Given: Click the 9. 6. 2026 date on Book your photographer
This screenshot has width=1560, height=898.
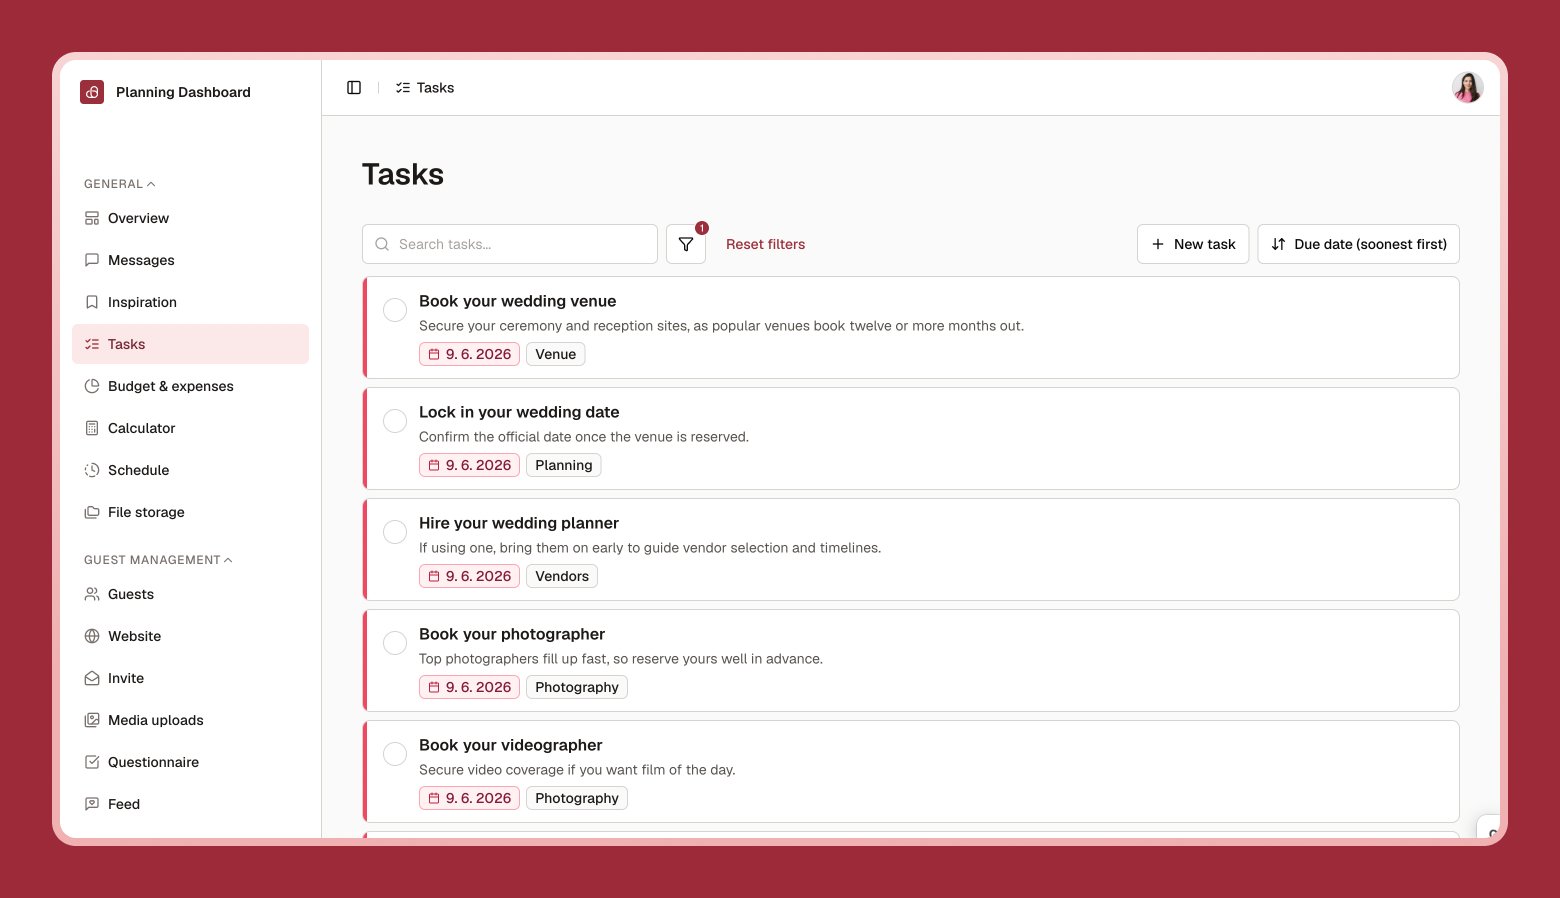Looking at the screenshot, I should coord(469,687).
